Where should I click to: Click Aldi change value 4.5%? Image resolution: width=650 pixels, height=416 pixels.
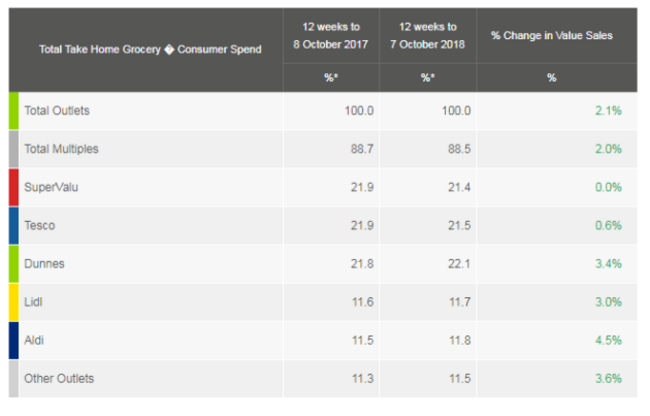(x=609, y=340)
